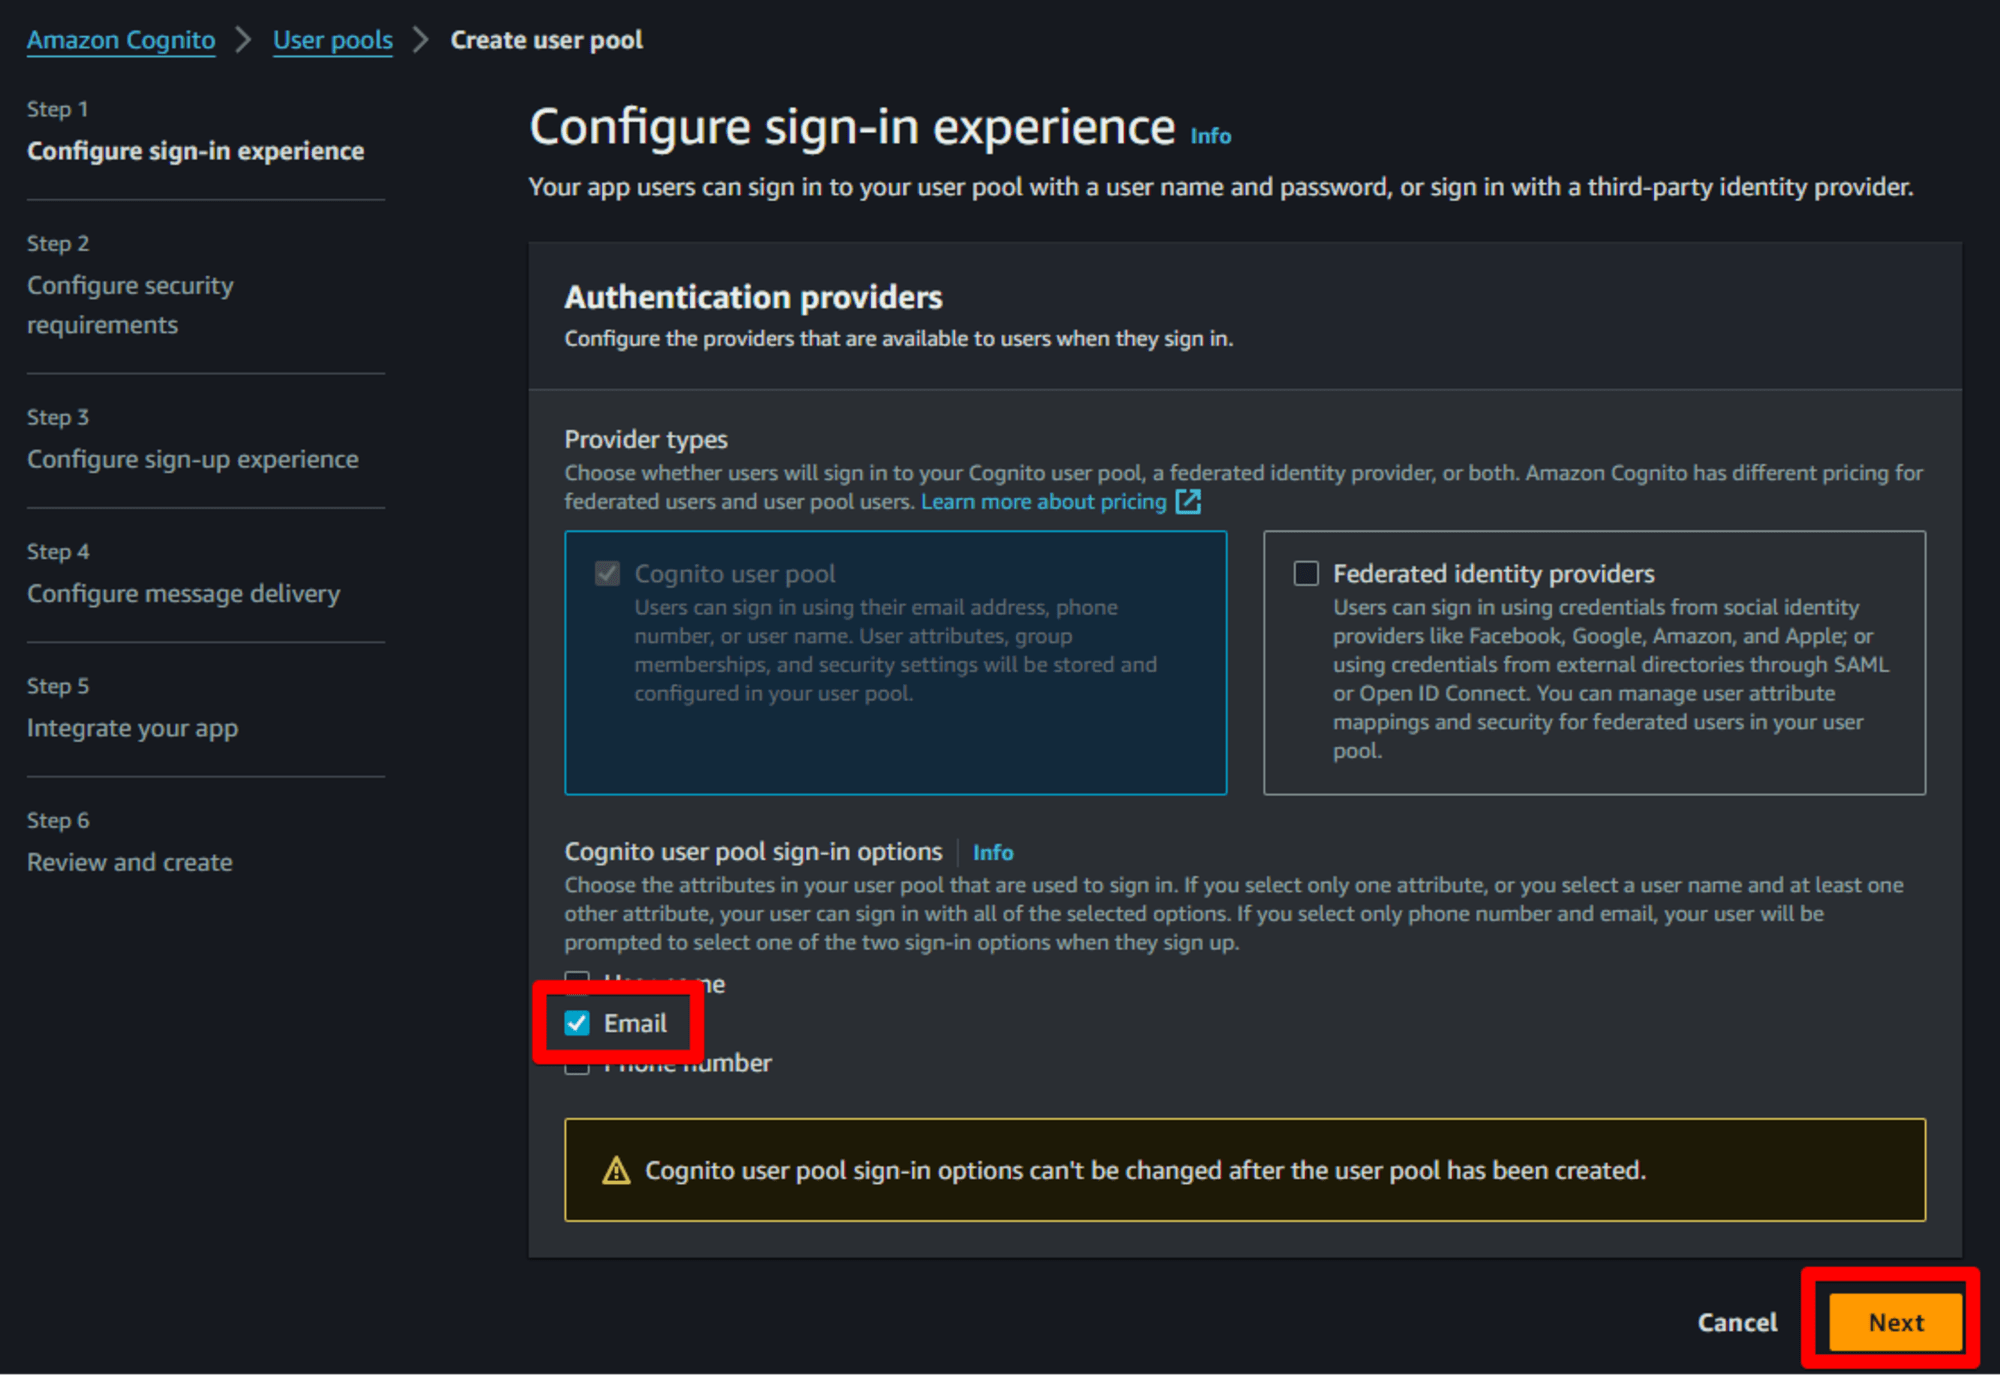The width and height of the screenshot is (2000, 1376).
Task: Select Step 5 Integrate your app
Action: tap(132, 728)
